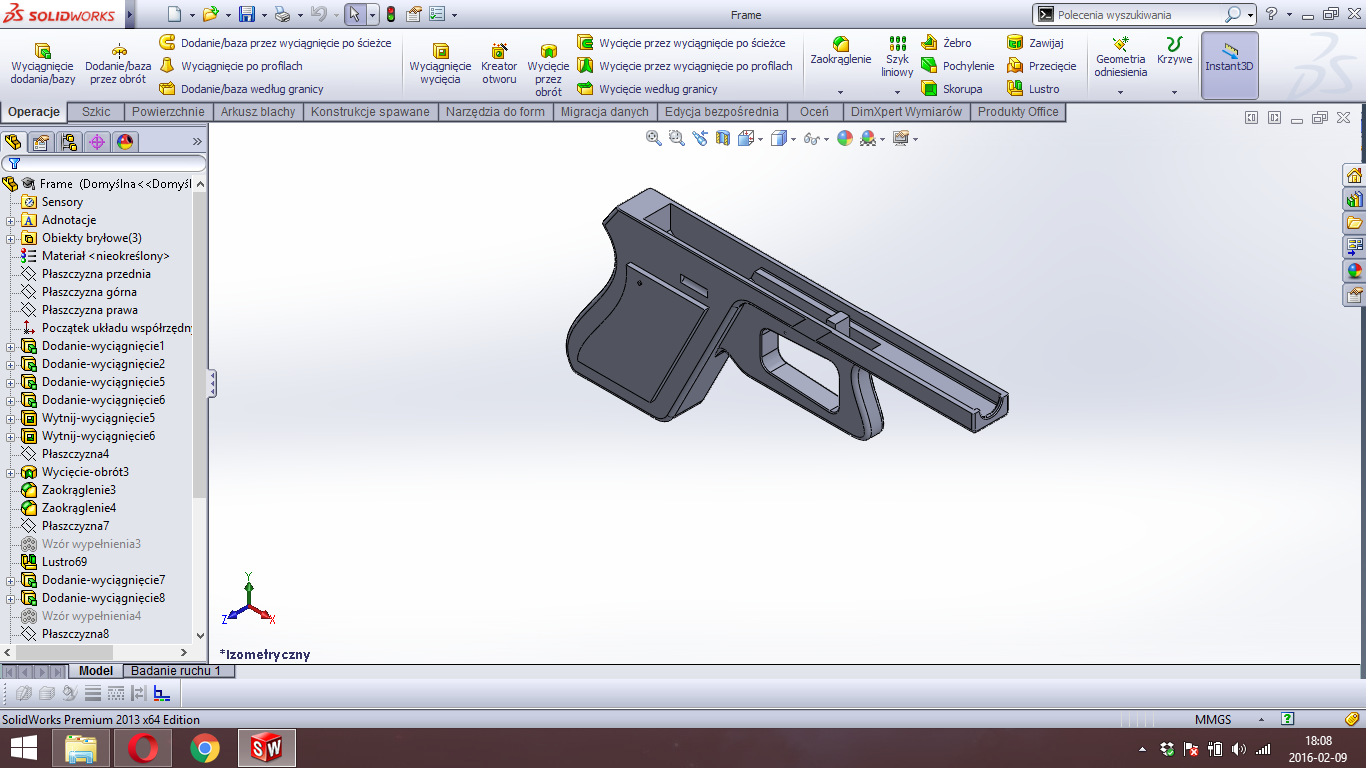Select the Pochylenie draft tool

point(956,66)
